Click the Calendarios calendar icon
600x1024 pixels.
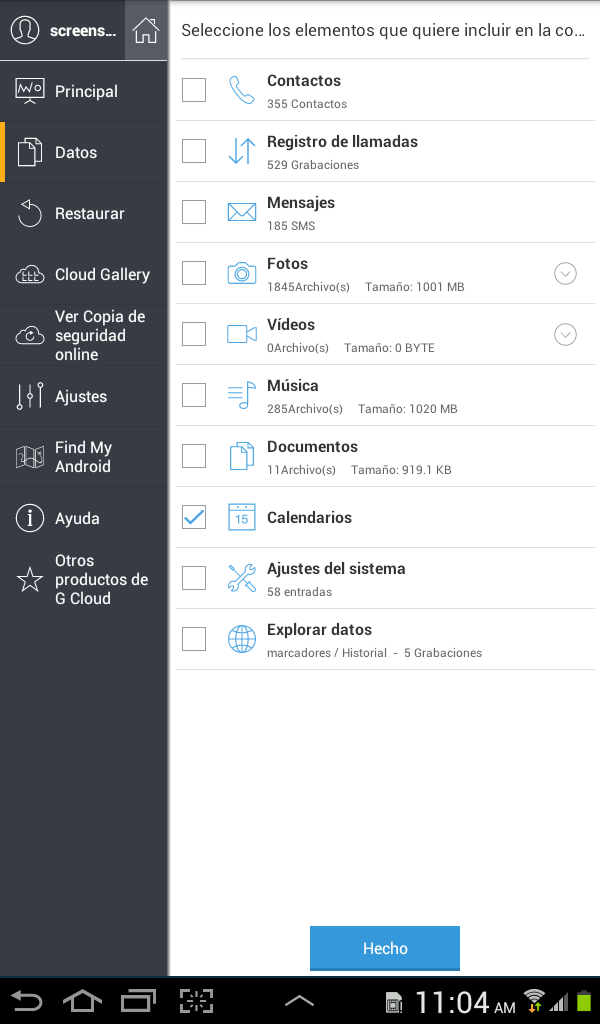[242, 517]
